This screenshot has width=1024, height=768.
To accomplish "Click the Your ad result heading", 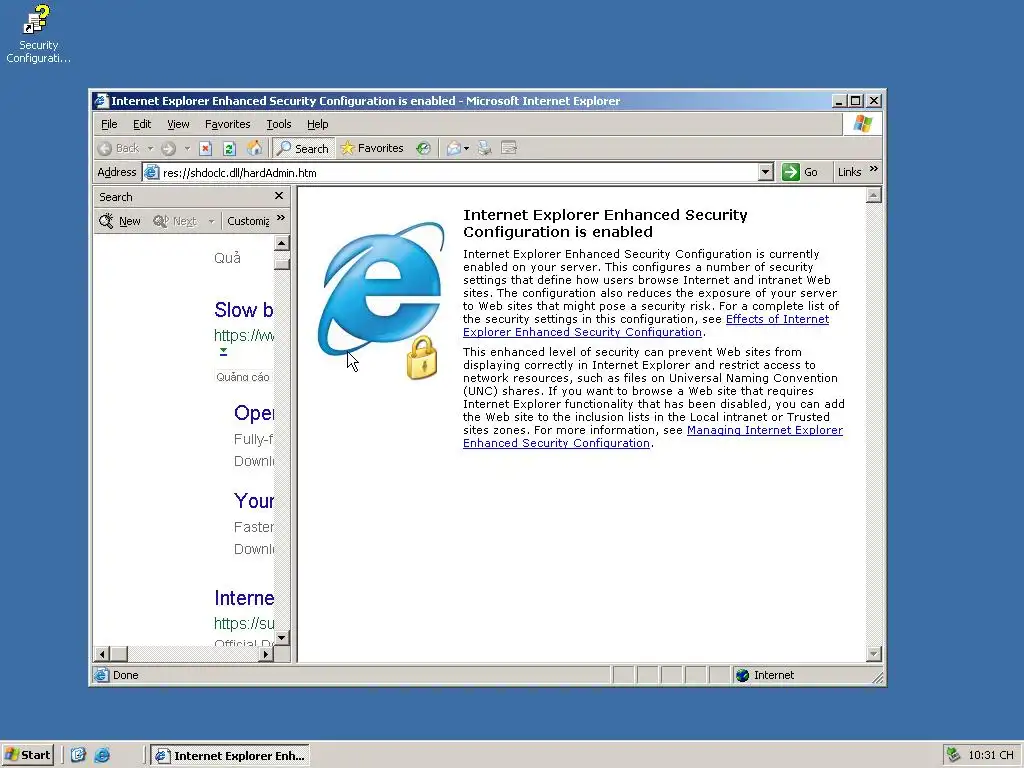I will [253, 501].
